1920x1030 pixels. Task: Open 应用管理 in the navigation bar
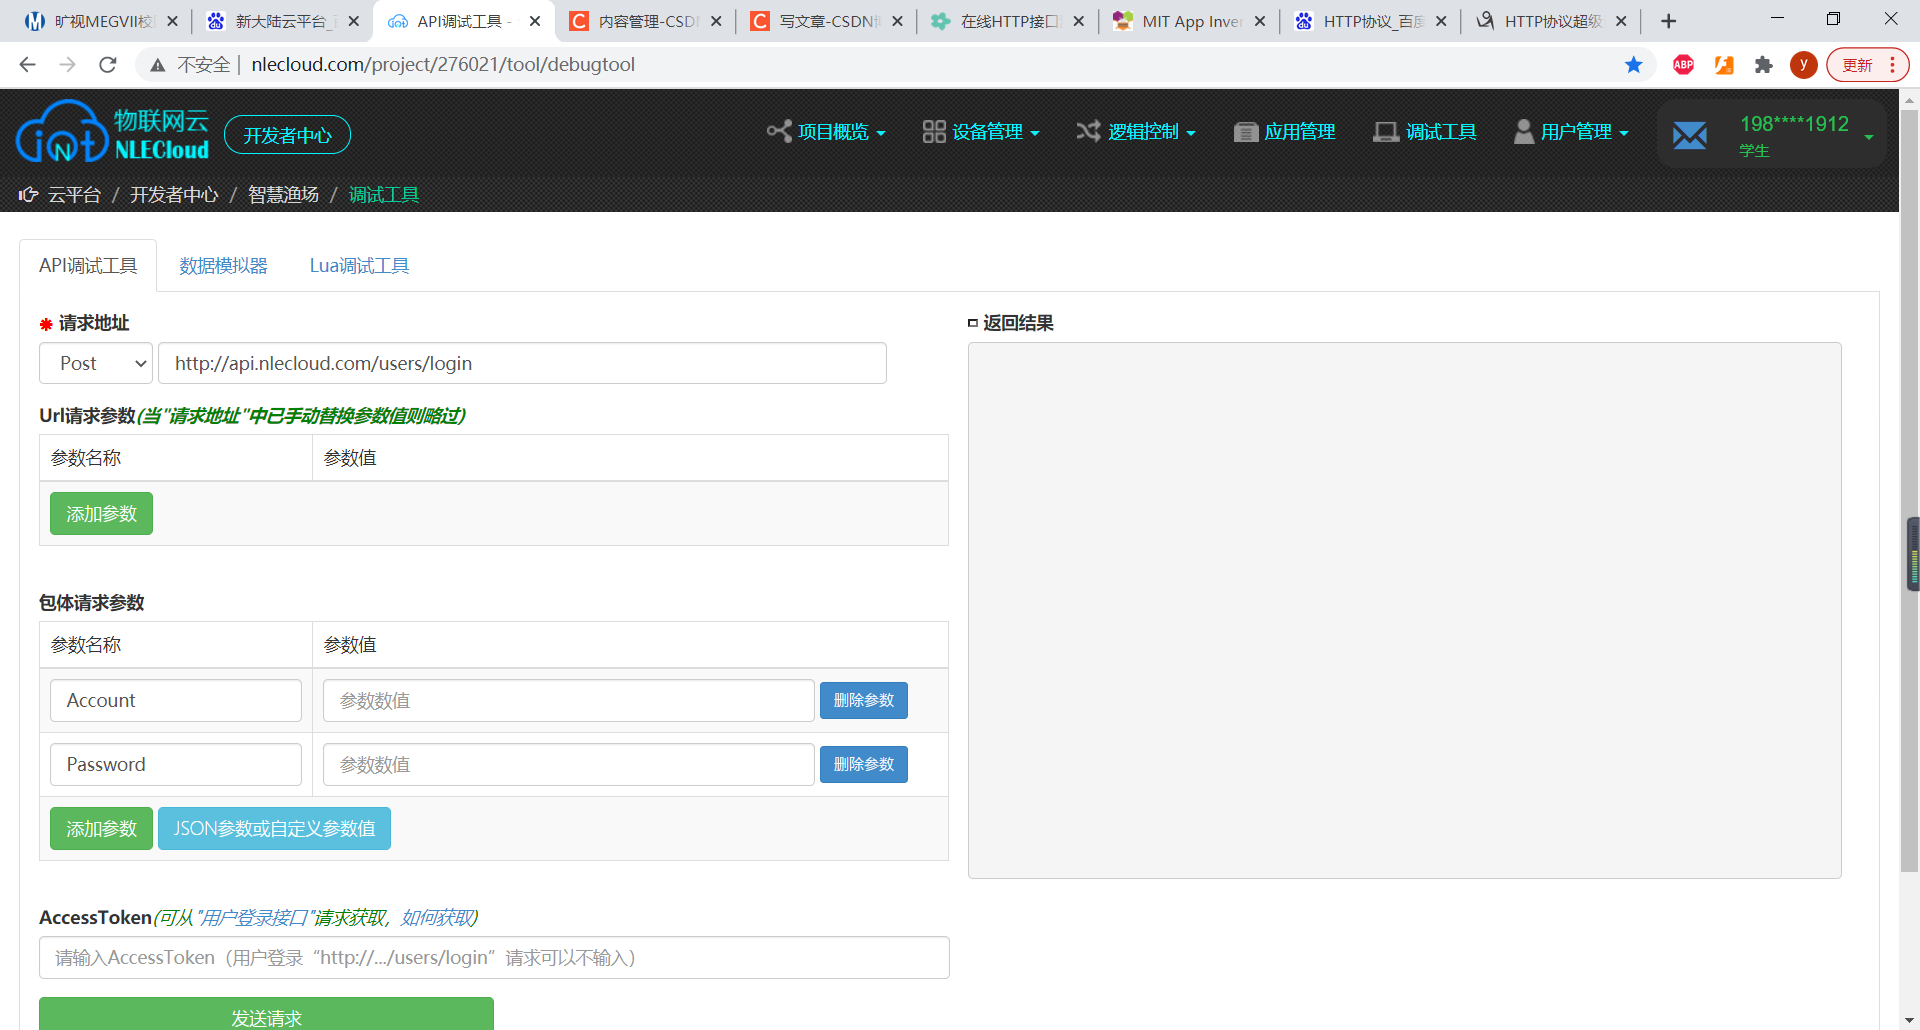click(x=1285, y=132)
